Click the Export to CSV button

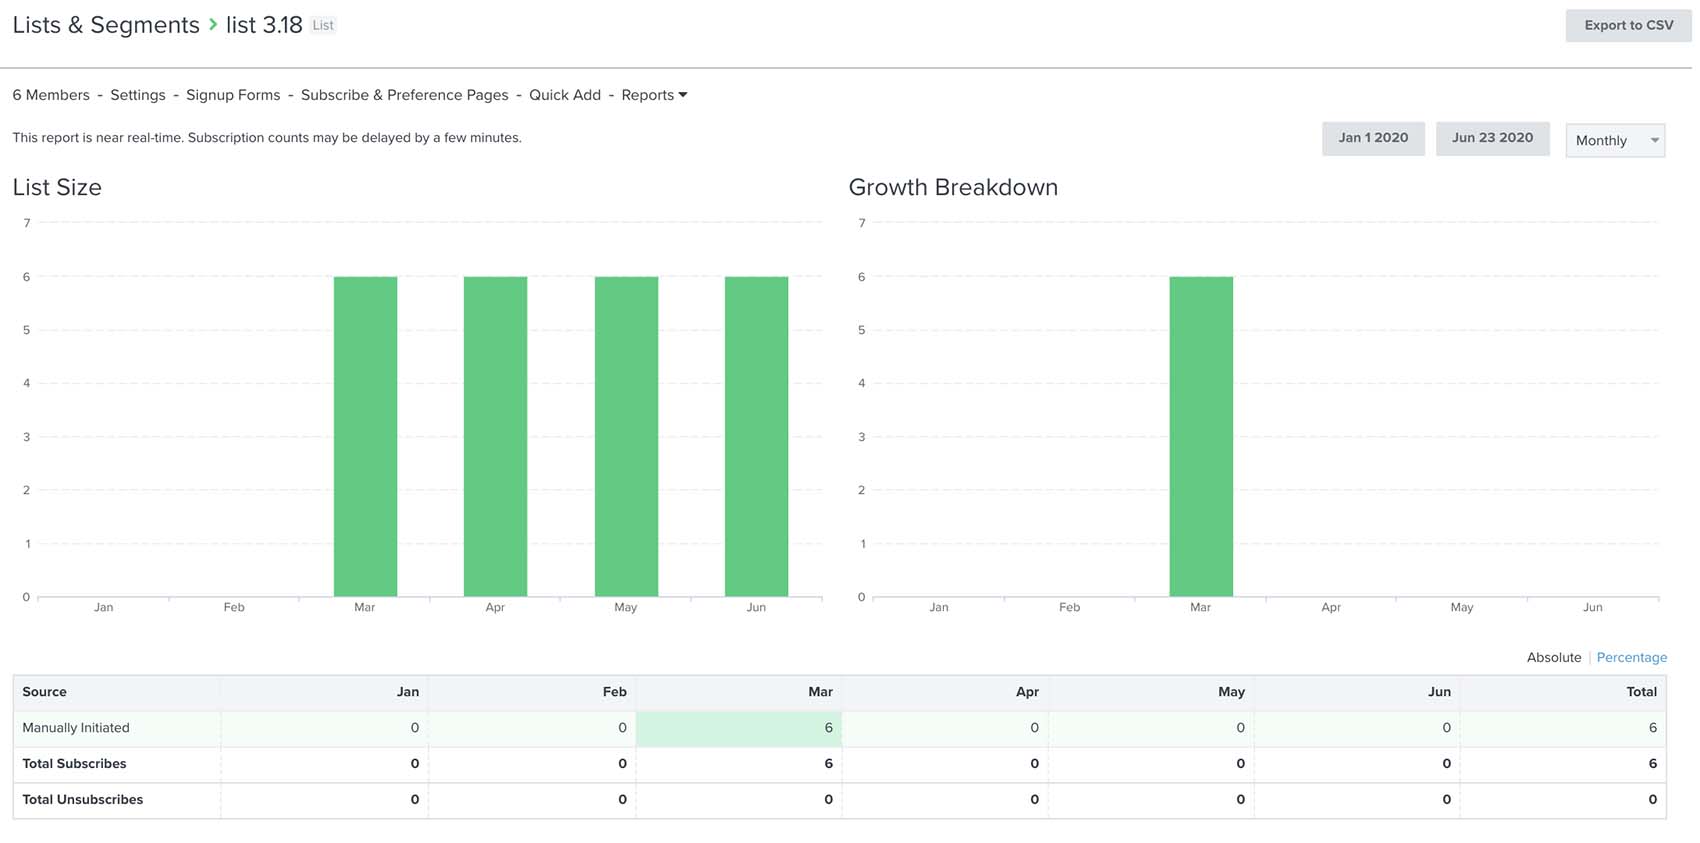coord(1627,25)
